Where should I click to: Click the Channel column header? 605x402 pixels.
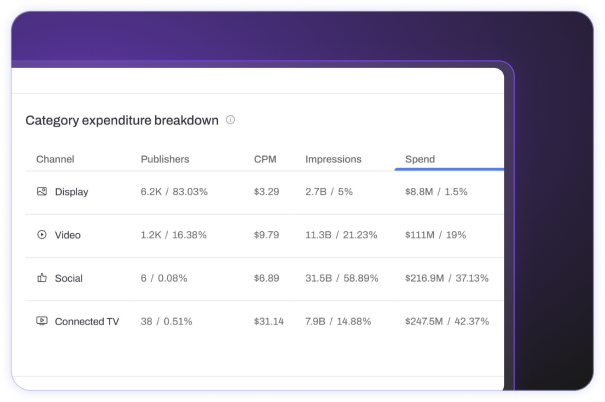point(55,159)
